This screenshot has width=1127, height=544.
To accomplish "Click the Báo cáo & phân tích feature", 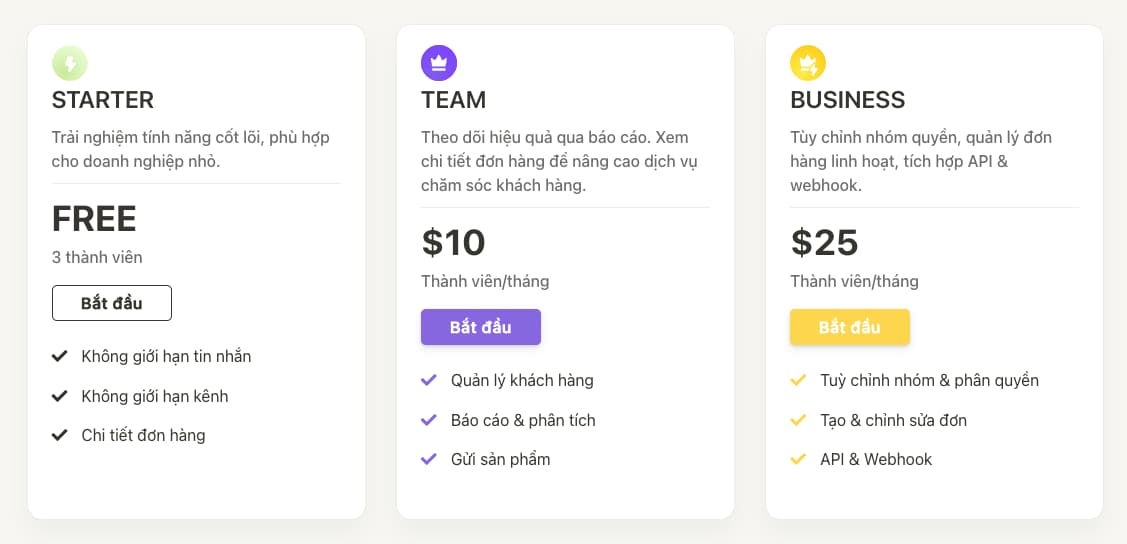I will pyautogui.click(x=523, y=420).
